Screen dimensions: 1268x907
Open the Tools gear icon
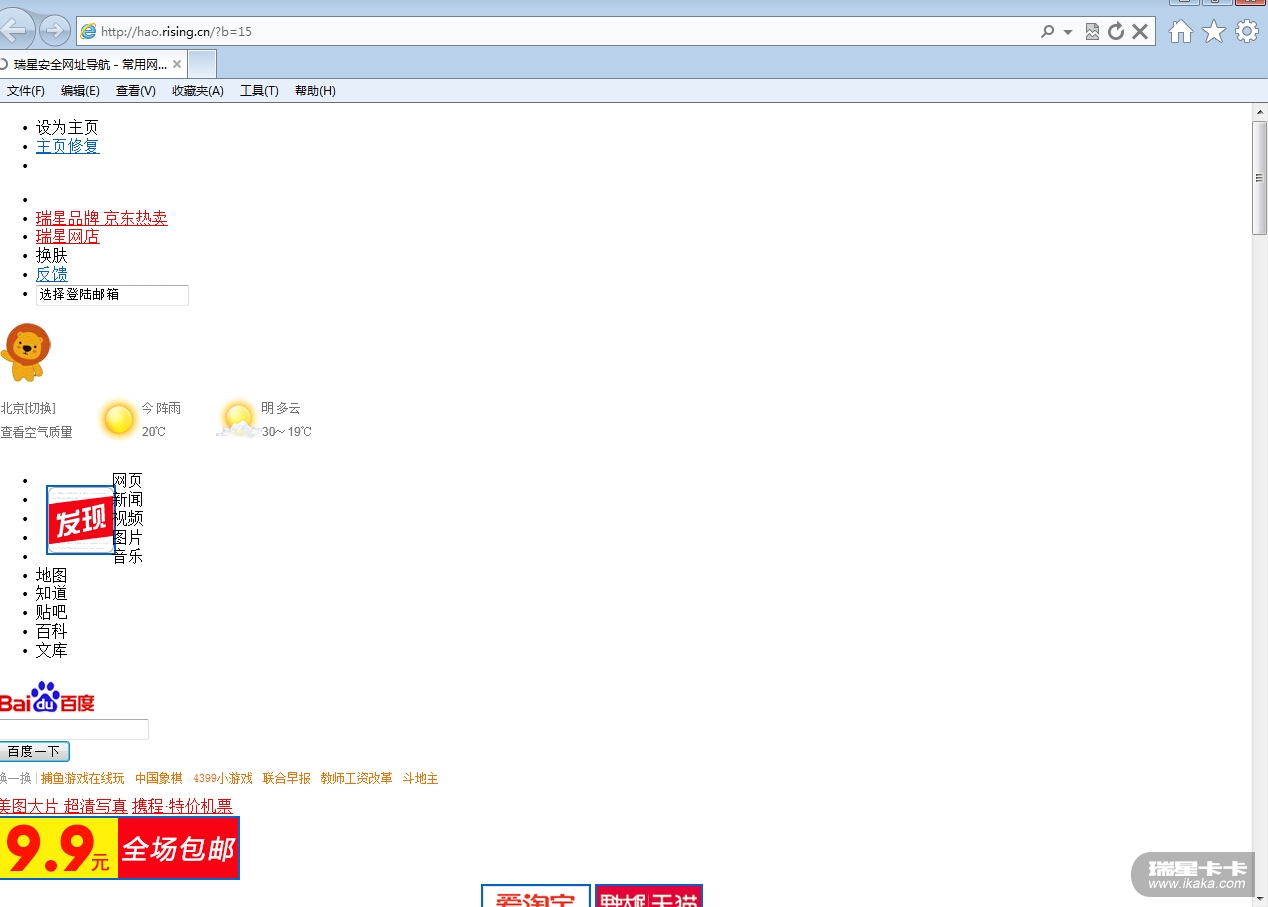coord(1247,32)
